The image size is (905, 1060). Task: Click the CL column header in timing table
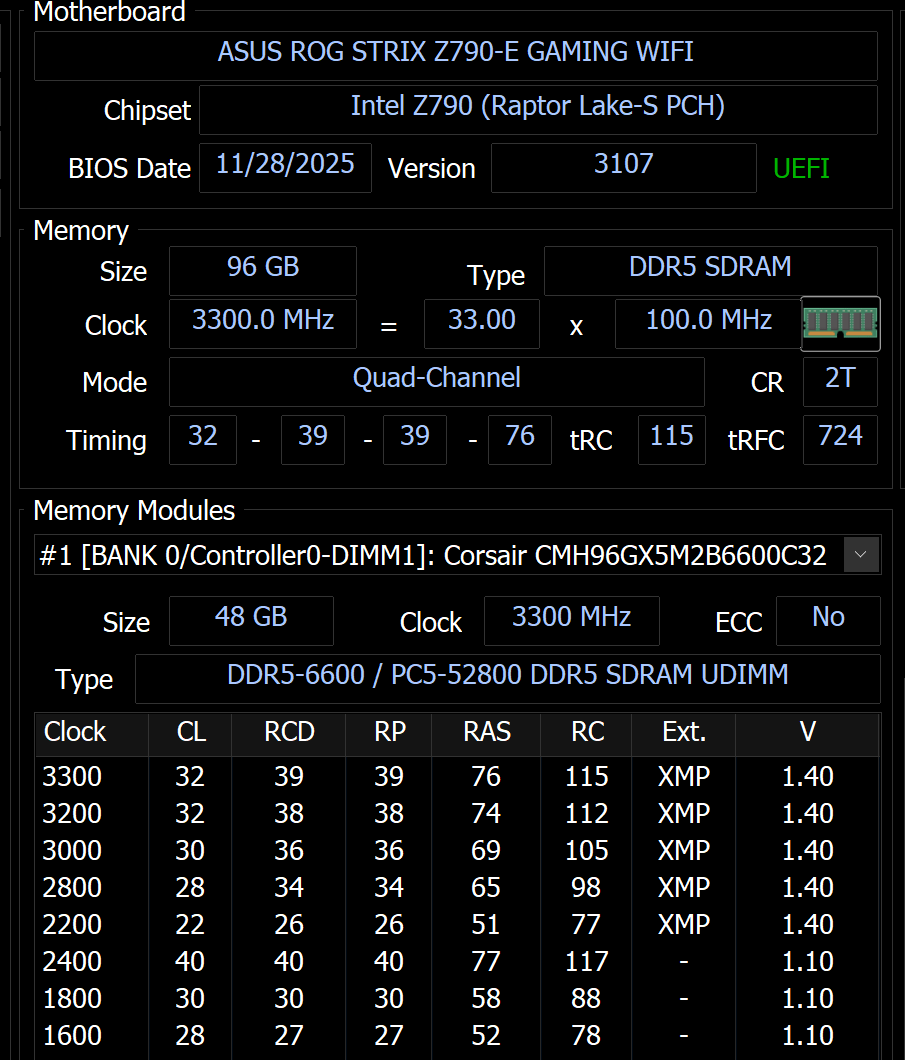(190, 732)
